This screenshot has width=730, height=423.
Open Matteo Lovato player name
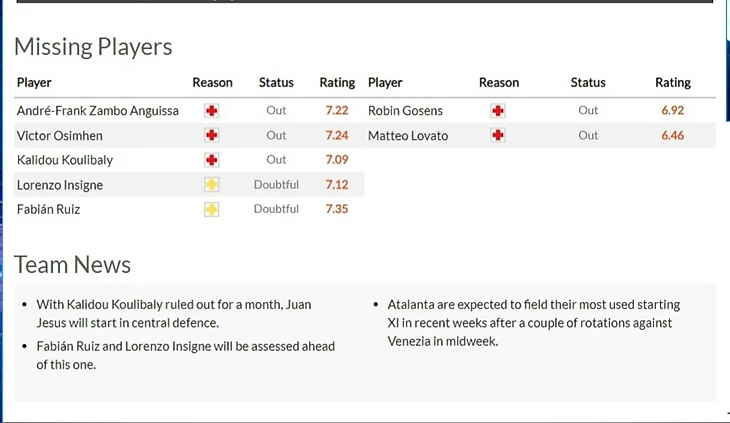click(408, 135)
